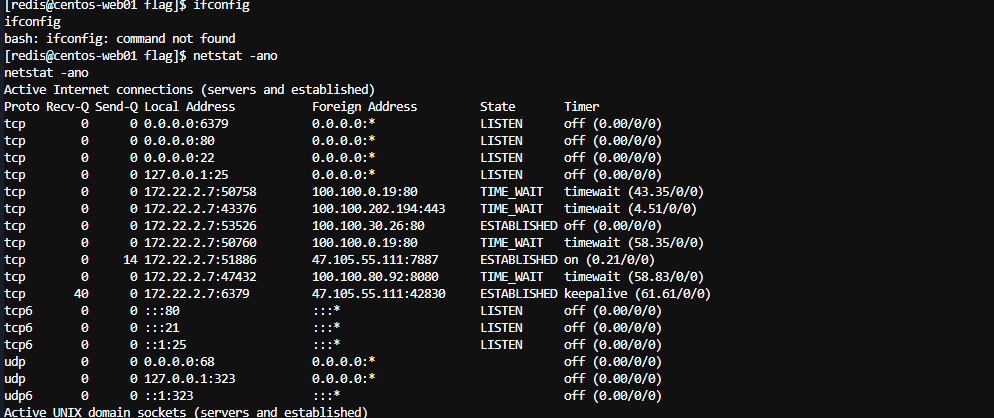The image size is (994, 418).
Task: Click local address 172.22.2.7:6379
Action: coord(197,294)
